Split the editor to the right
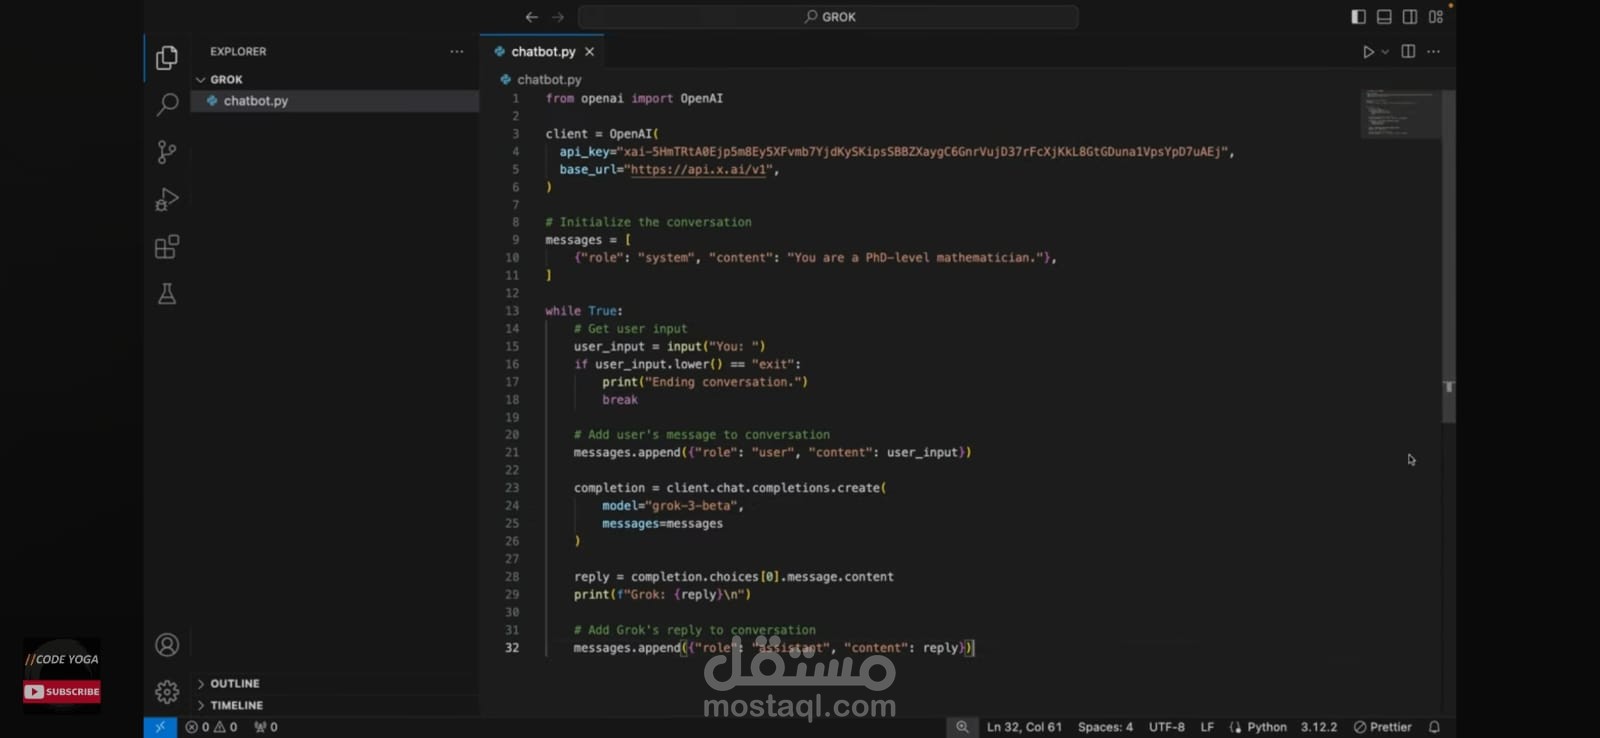 coord(1408,52)
